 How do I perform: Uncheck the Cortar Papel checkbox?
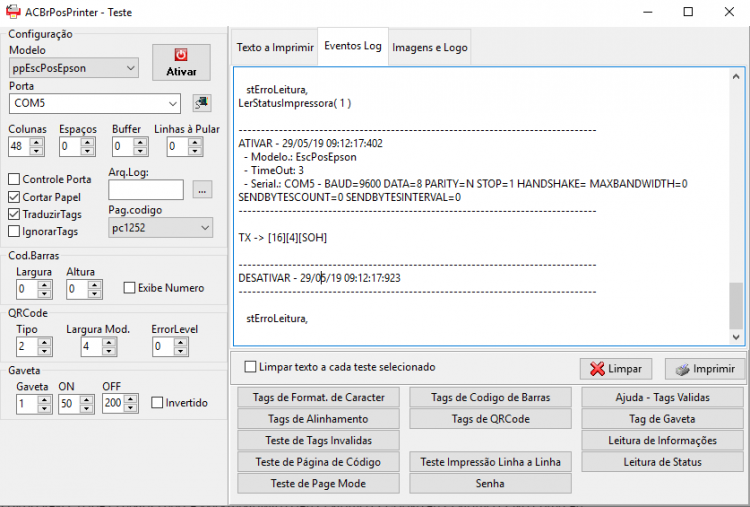click(14, 197)
